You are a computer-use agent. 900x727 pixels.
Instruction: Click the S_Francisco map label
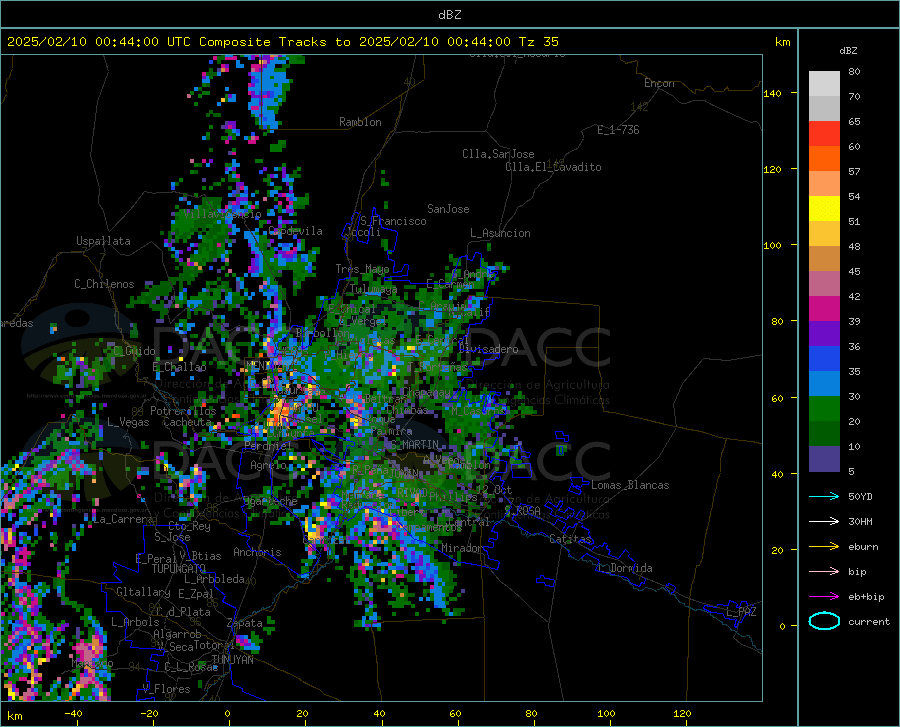coord(394,221)
